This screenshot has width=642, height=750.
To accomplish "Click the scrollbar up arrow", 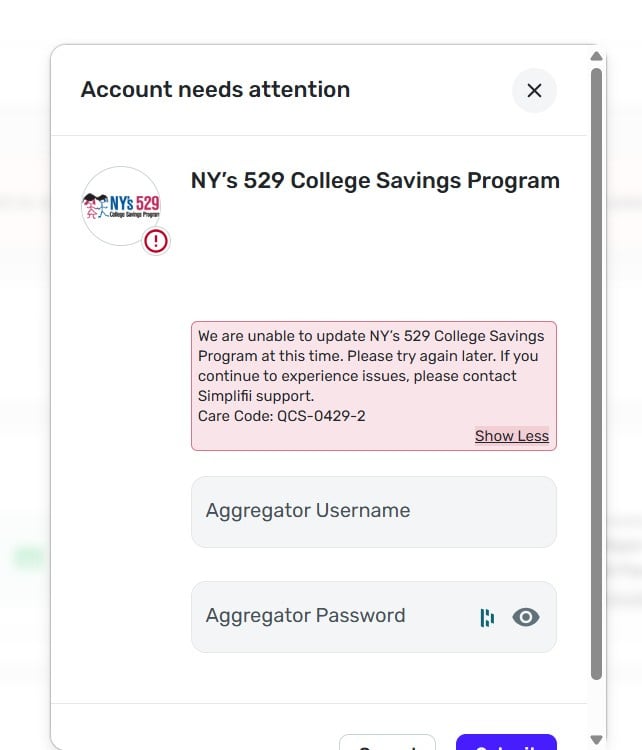I will [x=597, y=56].
